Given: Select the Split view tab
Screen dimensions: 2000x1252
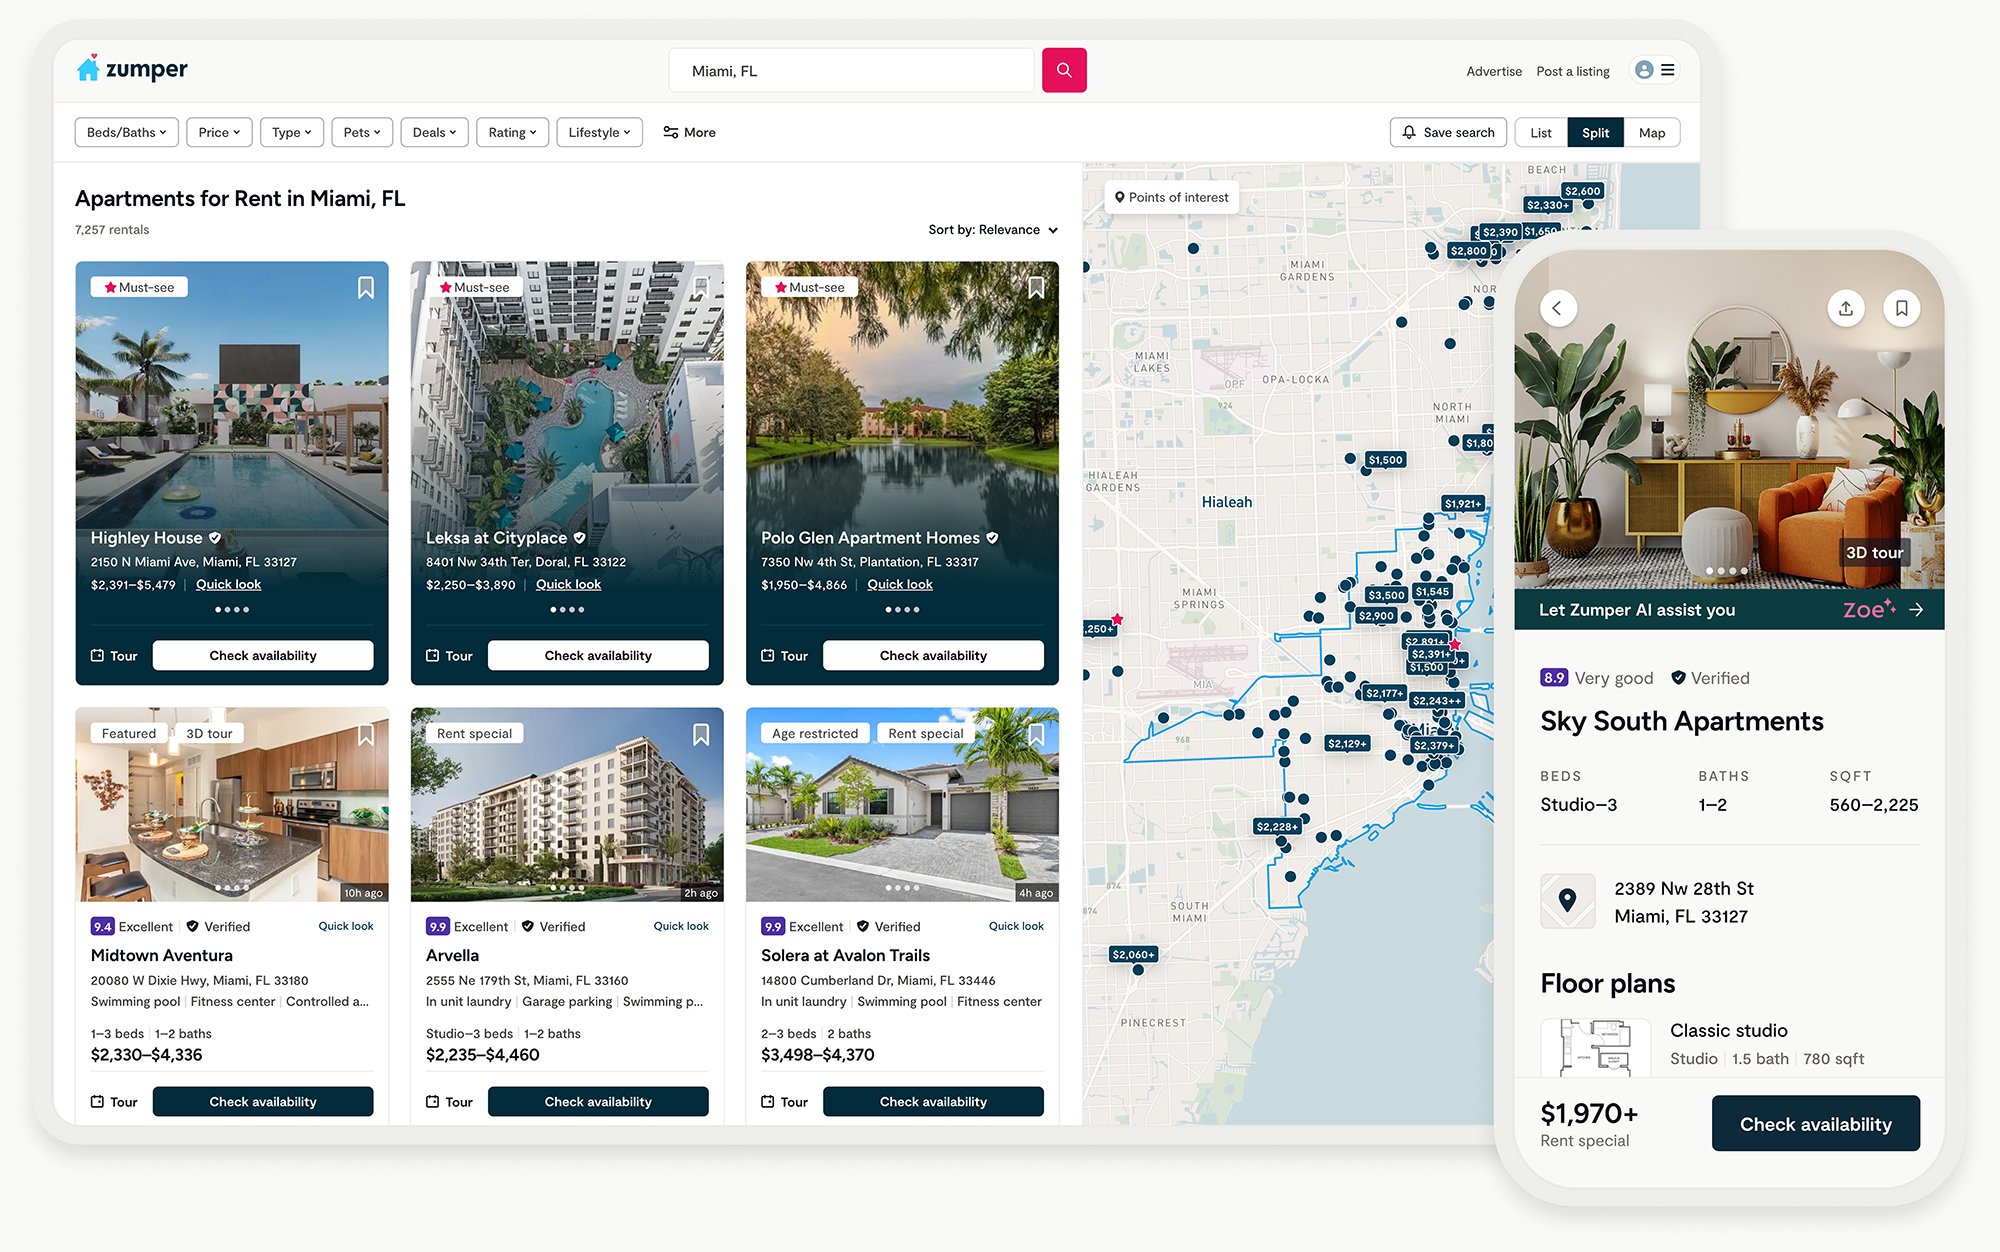Looking at the screenshot, I should 1596,132.
